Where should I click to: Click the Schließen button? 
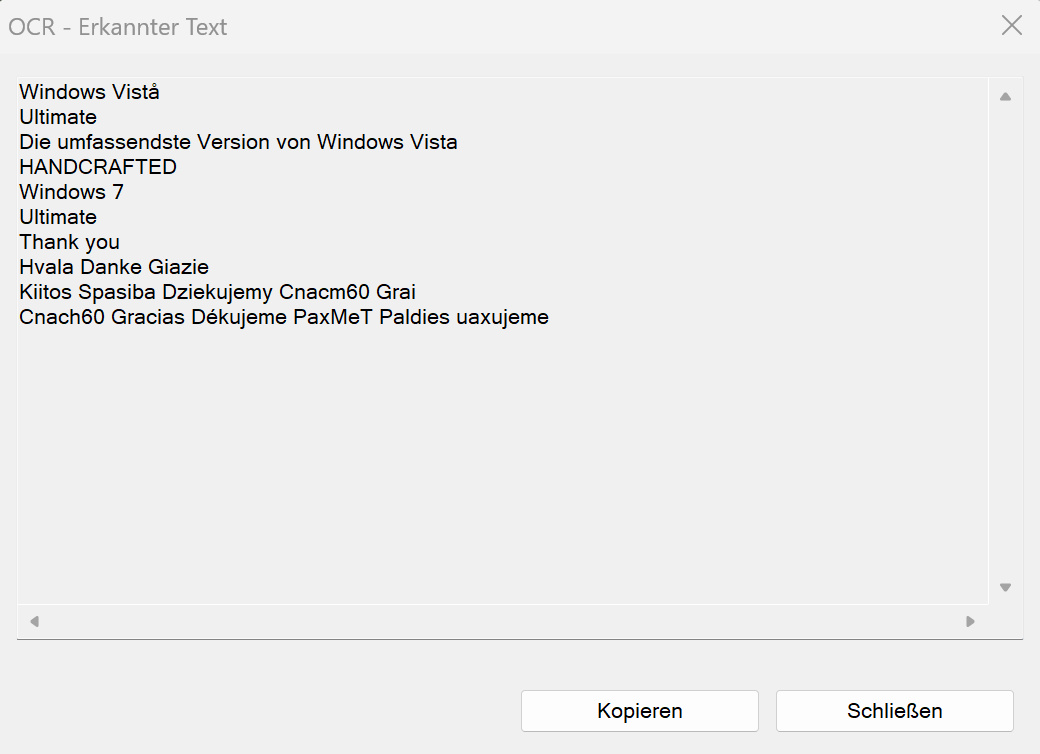894,711
